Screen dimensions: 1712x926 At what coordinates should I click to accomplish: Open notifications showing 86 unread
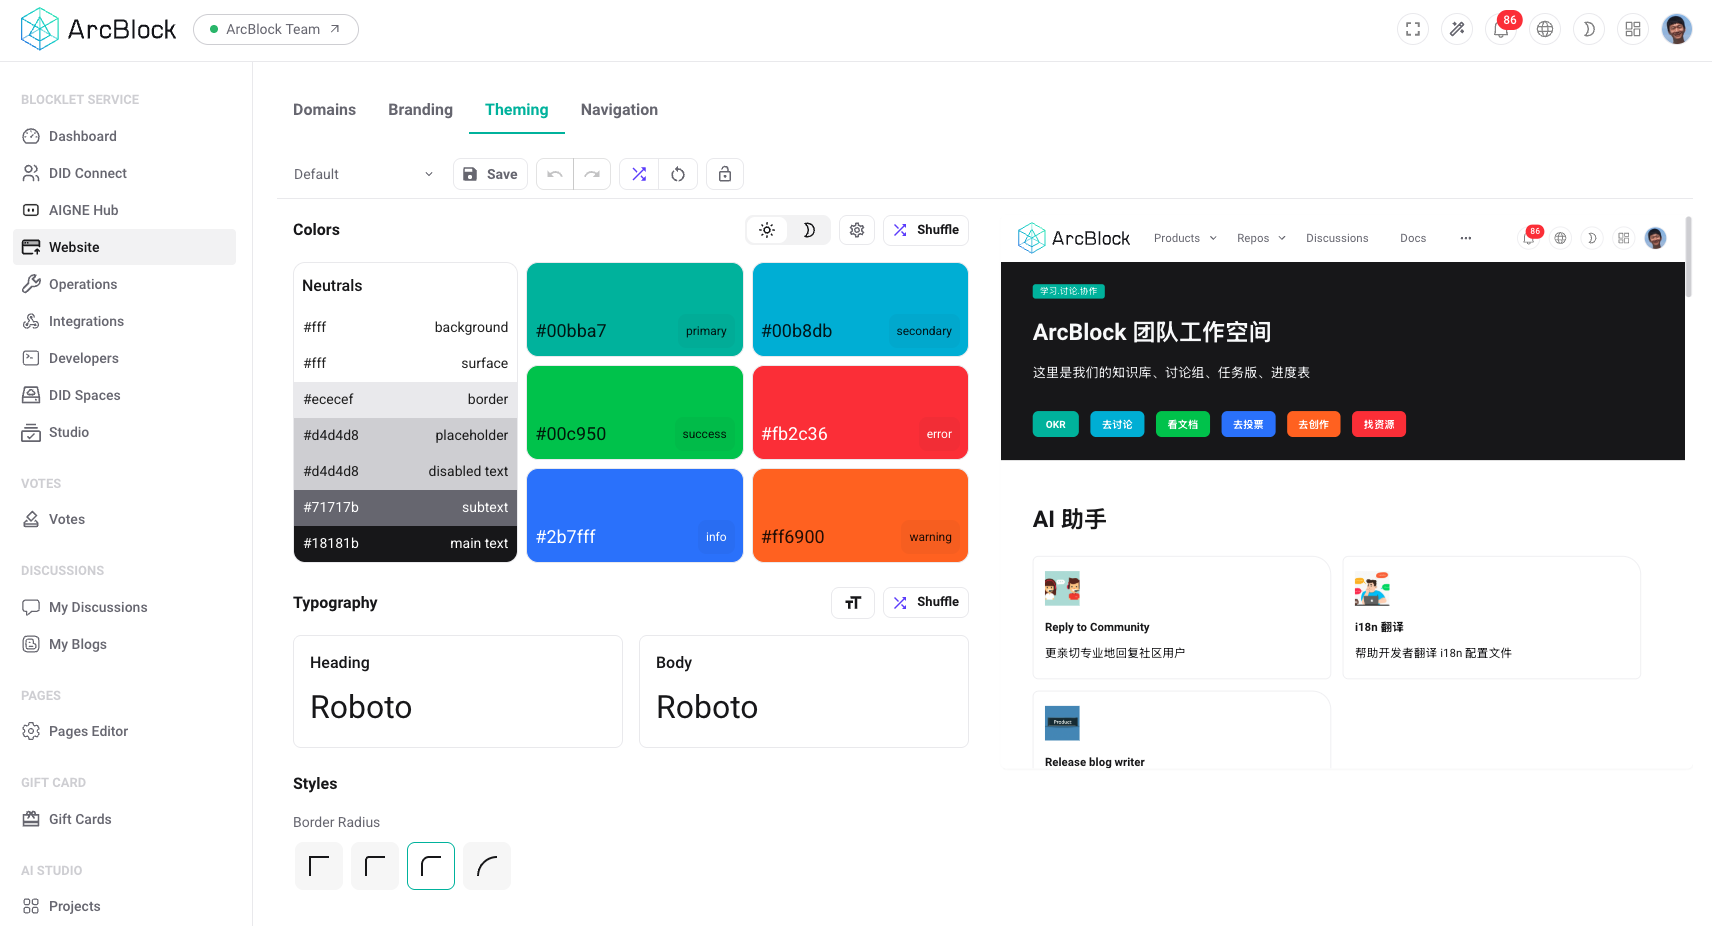(x=1501, y=29)
